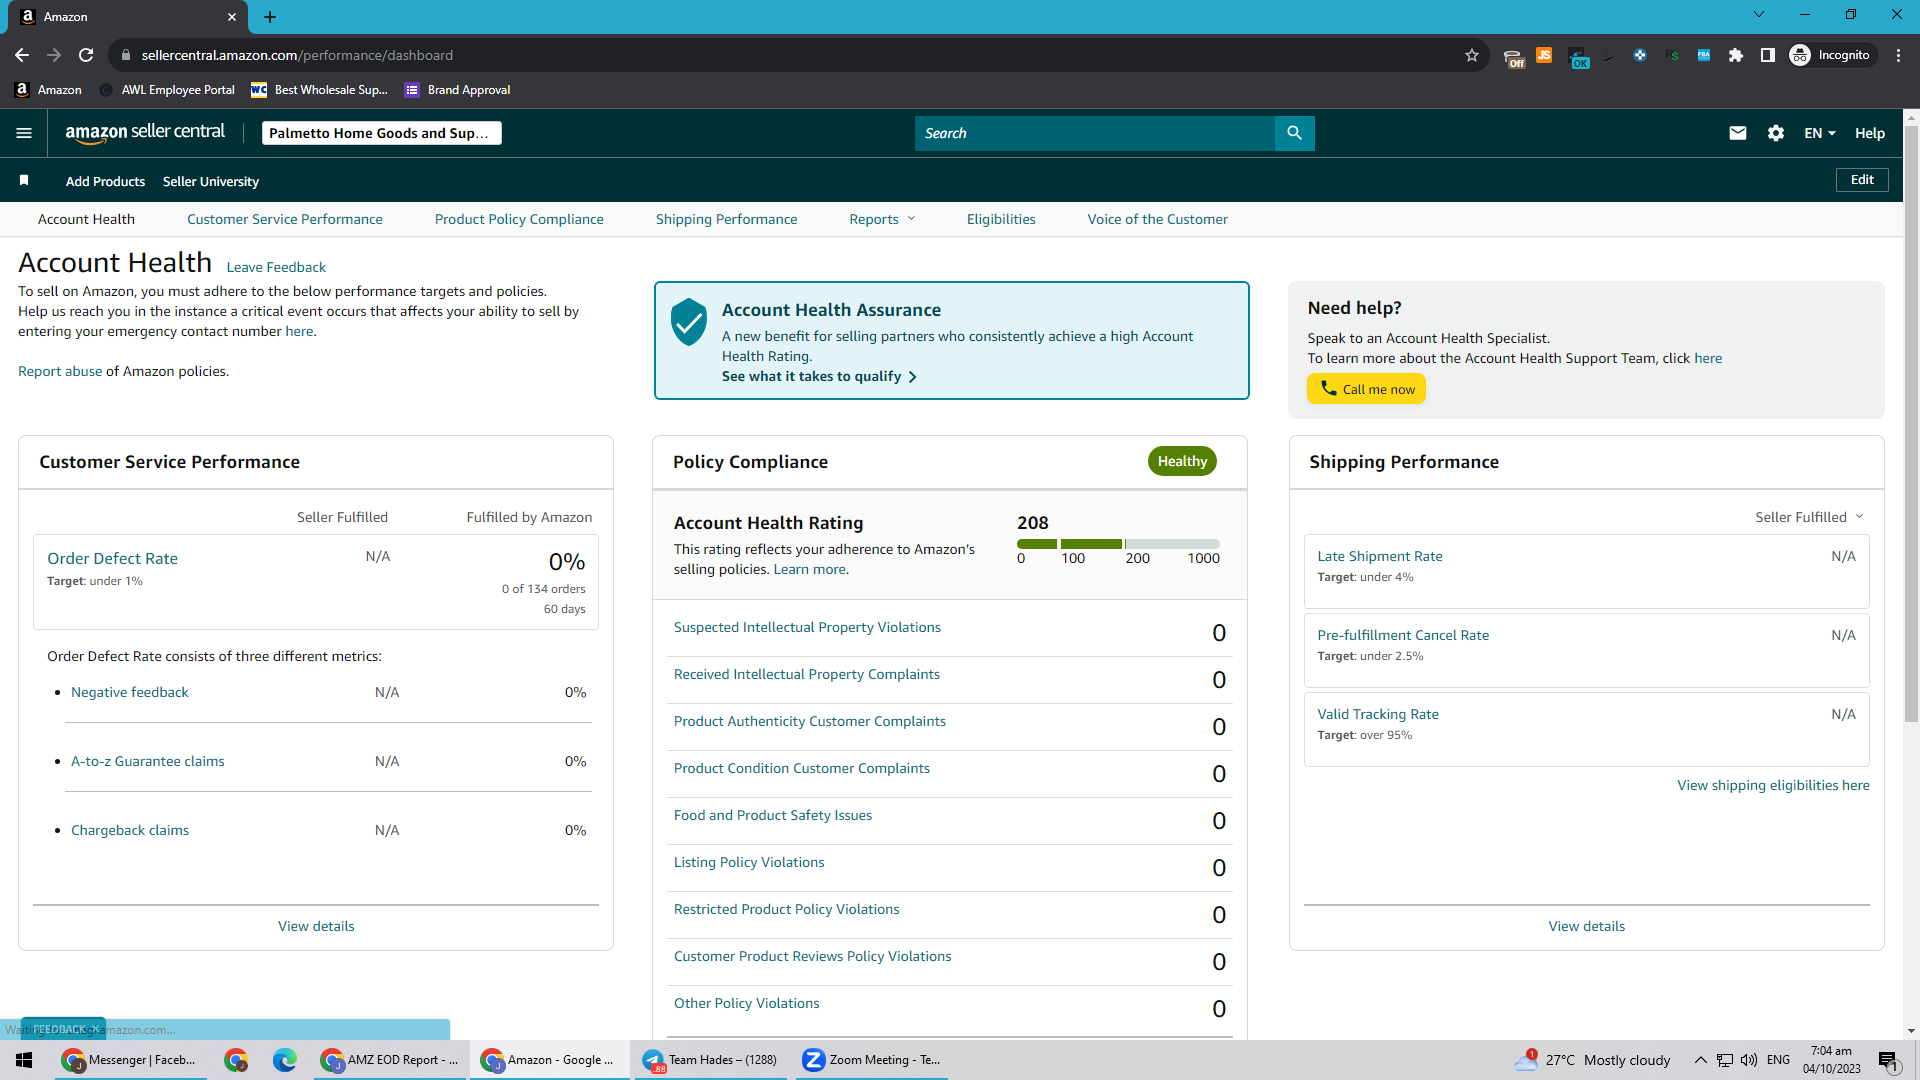Expand See what it takes to qualify
The width and height of the screenshot is (1920, 1080).
point(819,376)
